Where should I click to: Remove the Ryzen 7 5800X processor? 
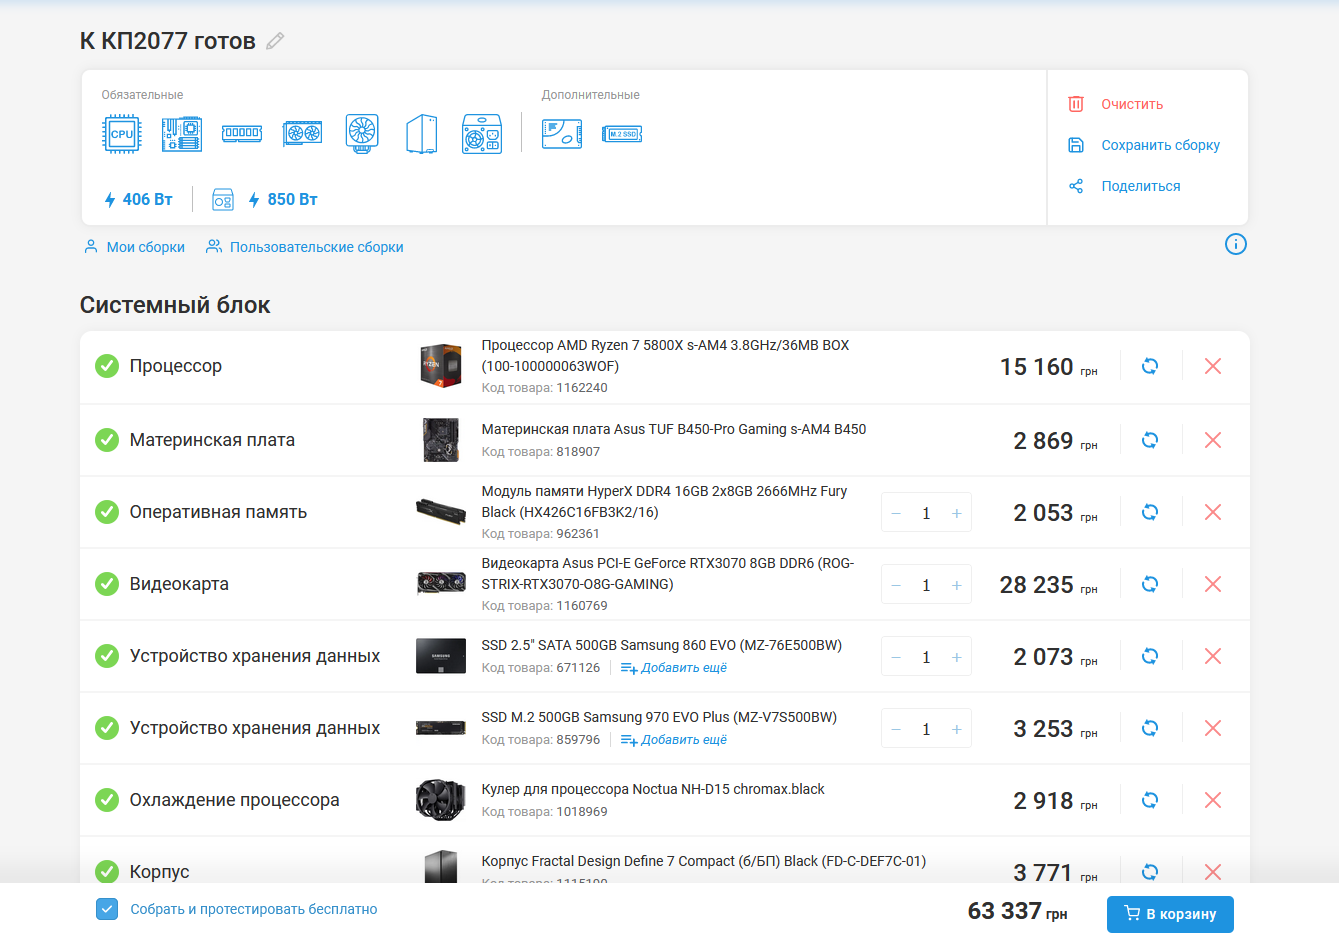click(1213, 366)
